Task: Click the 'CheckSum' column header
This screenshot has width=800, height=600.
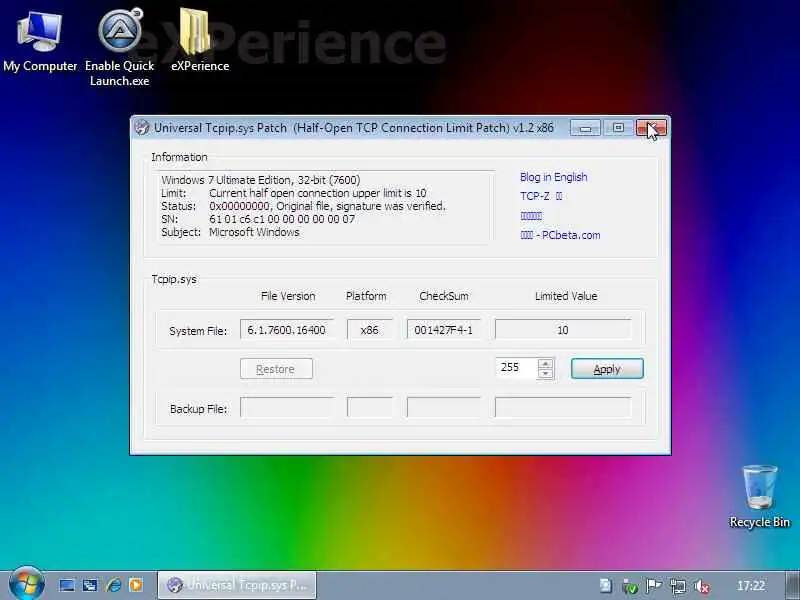Action: (443, 296)
